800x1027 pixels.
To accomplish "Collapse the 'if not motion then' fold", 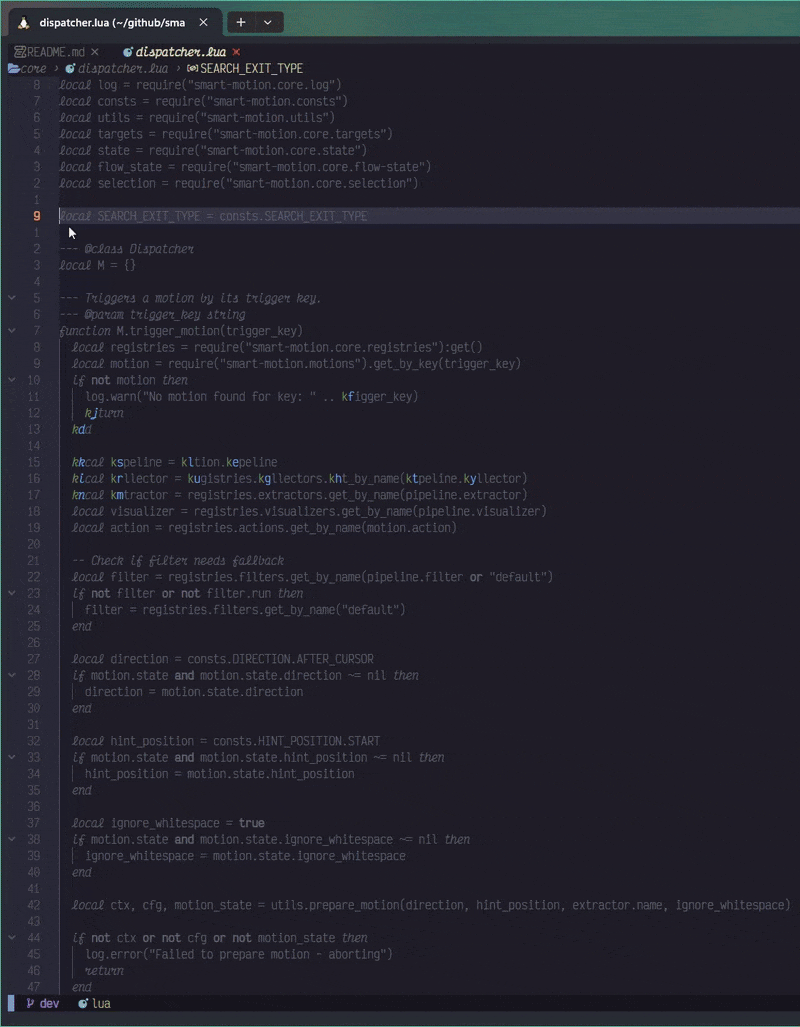I will [x=12, y=380].
